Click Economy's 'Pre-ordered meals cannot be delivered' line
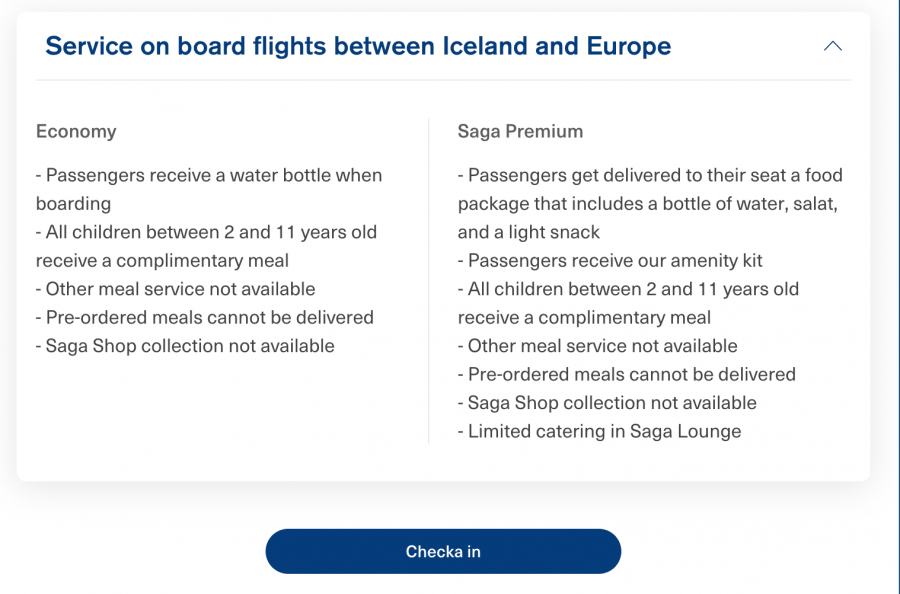This screenshot has height=594, width=900. pyautogui.click(x=205, y=317)
